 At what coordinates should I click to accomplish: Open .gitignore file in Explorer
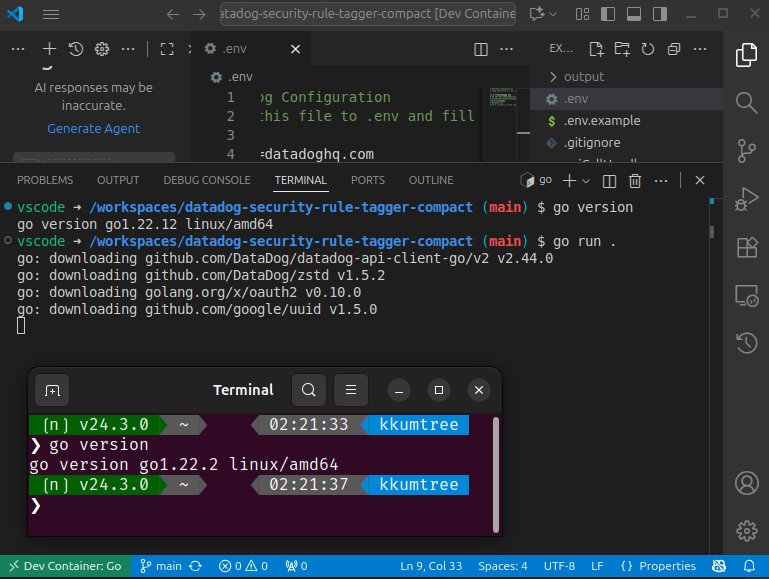click(x=626, y=143)
